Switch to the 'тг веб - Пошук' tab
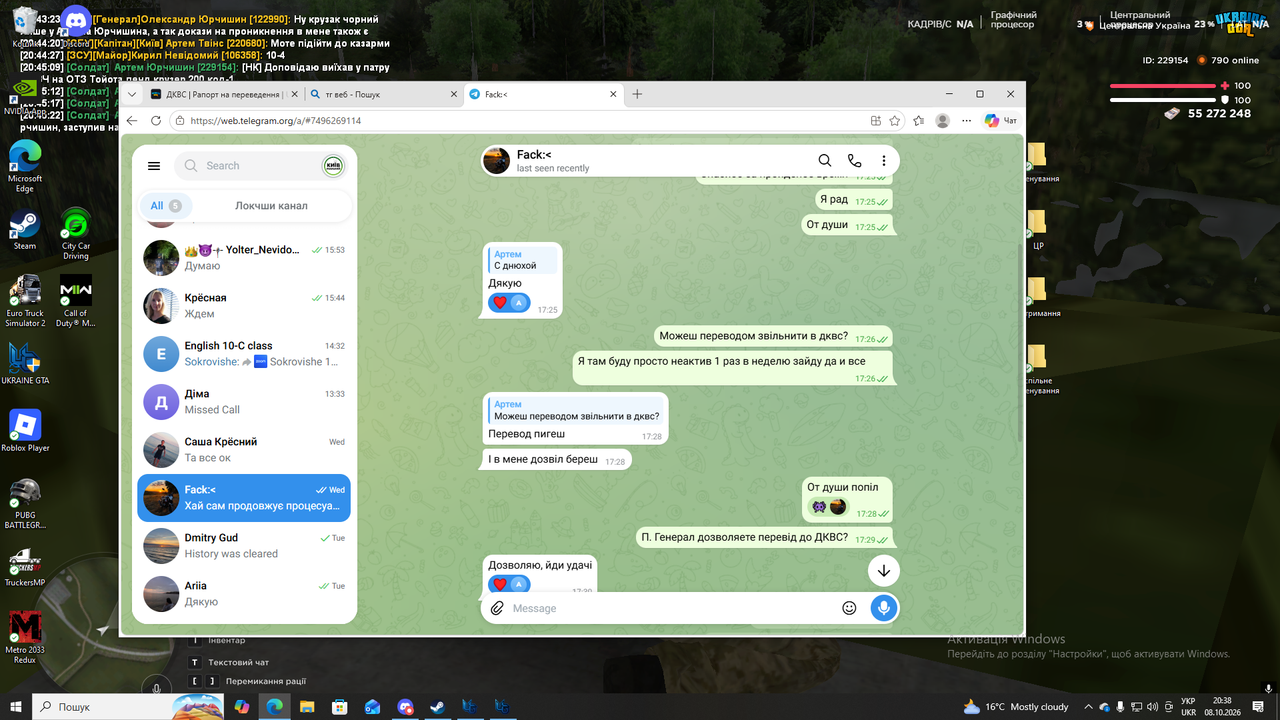 pyautogui.click(x=381, y=94)
